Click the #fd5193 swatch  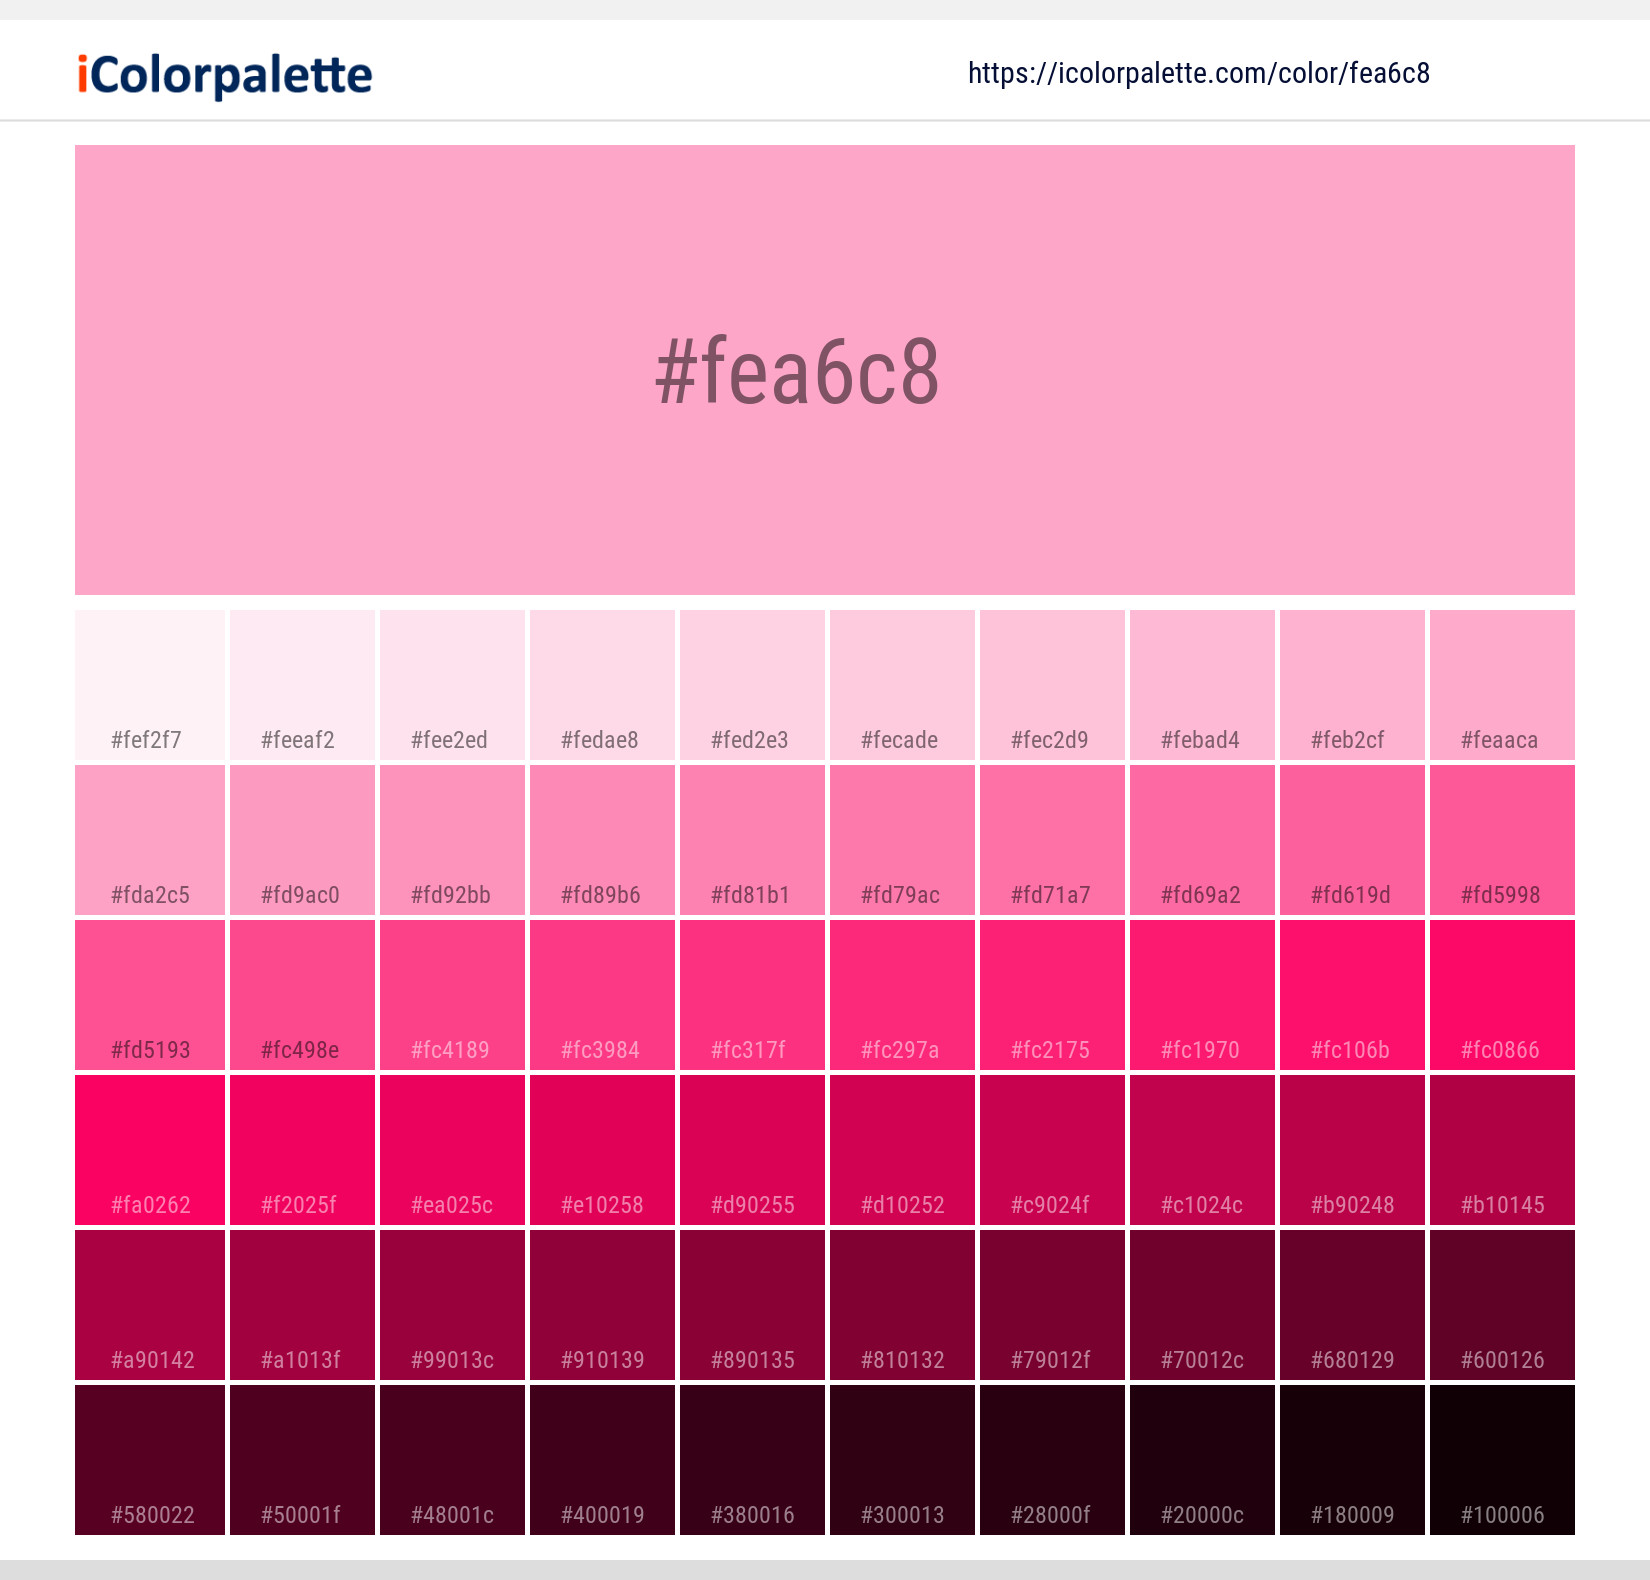click(x=149, y=995)
